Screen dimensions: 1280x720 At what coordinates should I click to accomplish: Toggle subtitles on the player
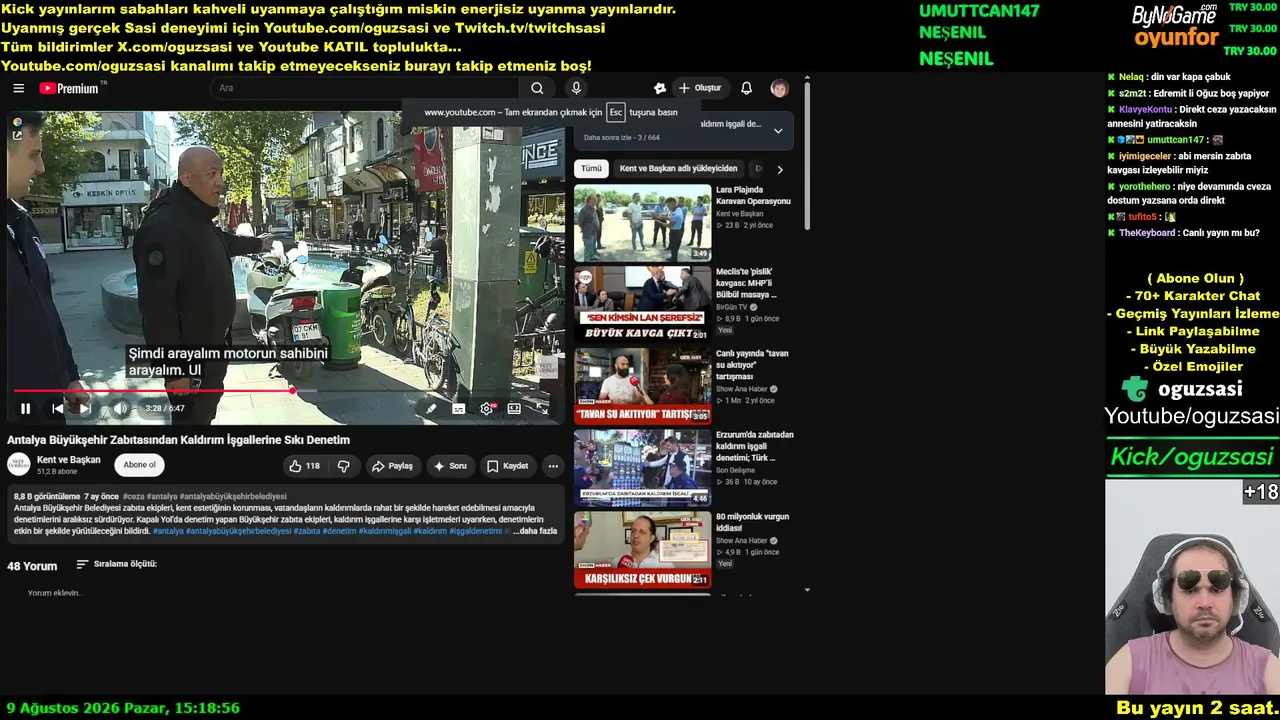coord(459,408)
